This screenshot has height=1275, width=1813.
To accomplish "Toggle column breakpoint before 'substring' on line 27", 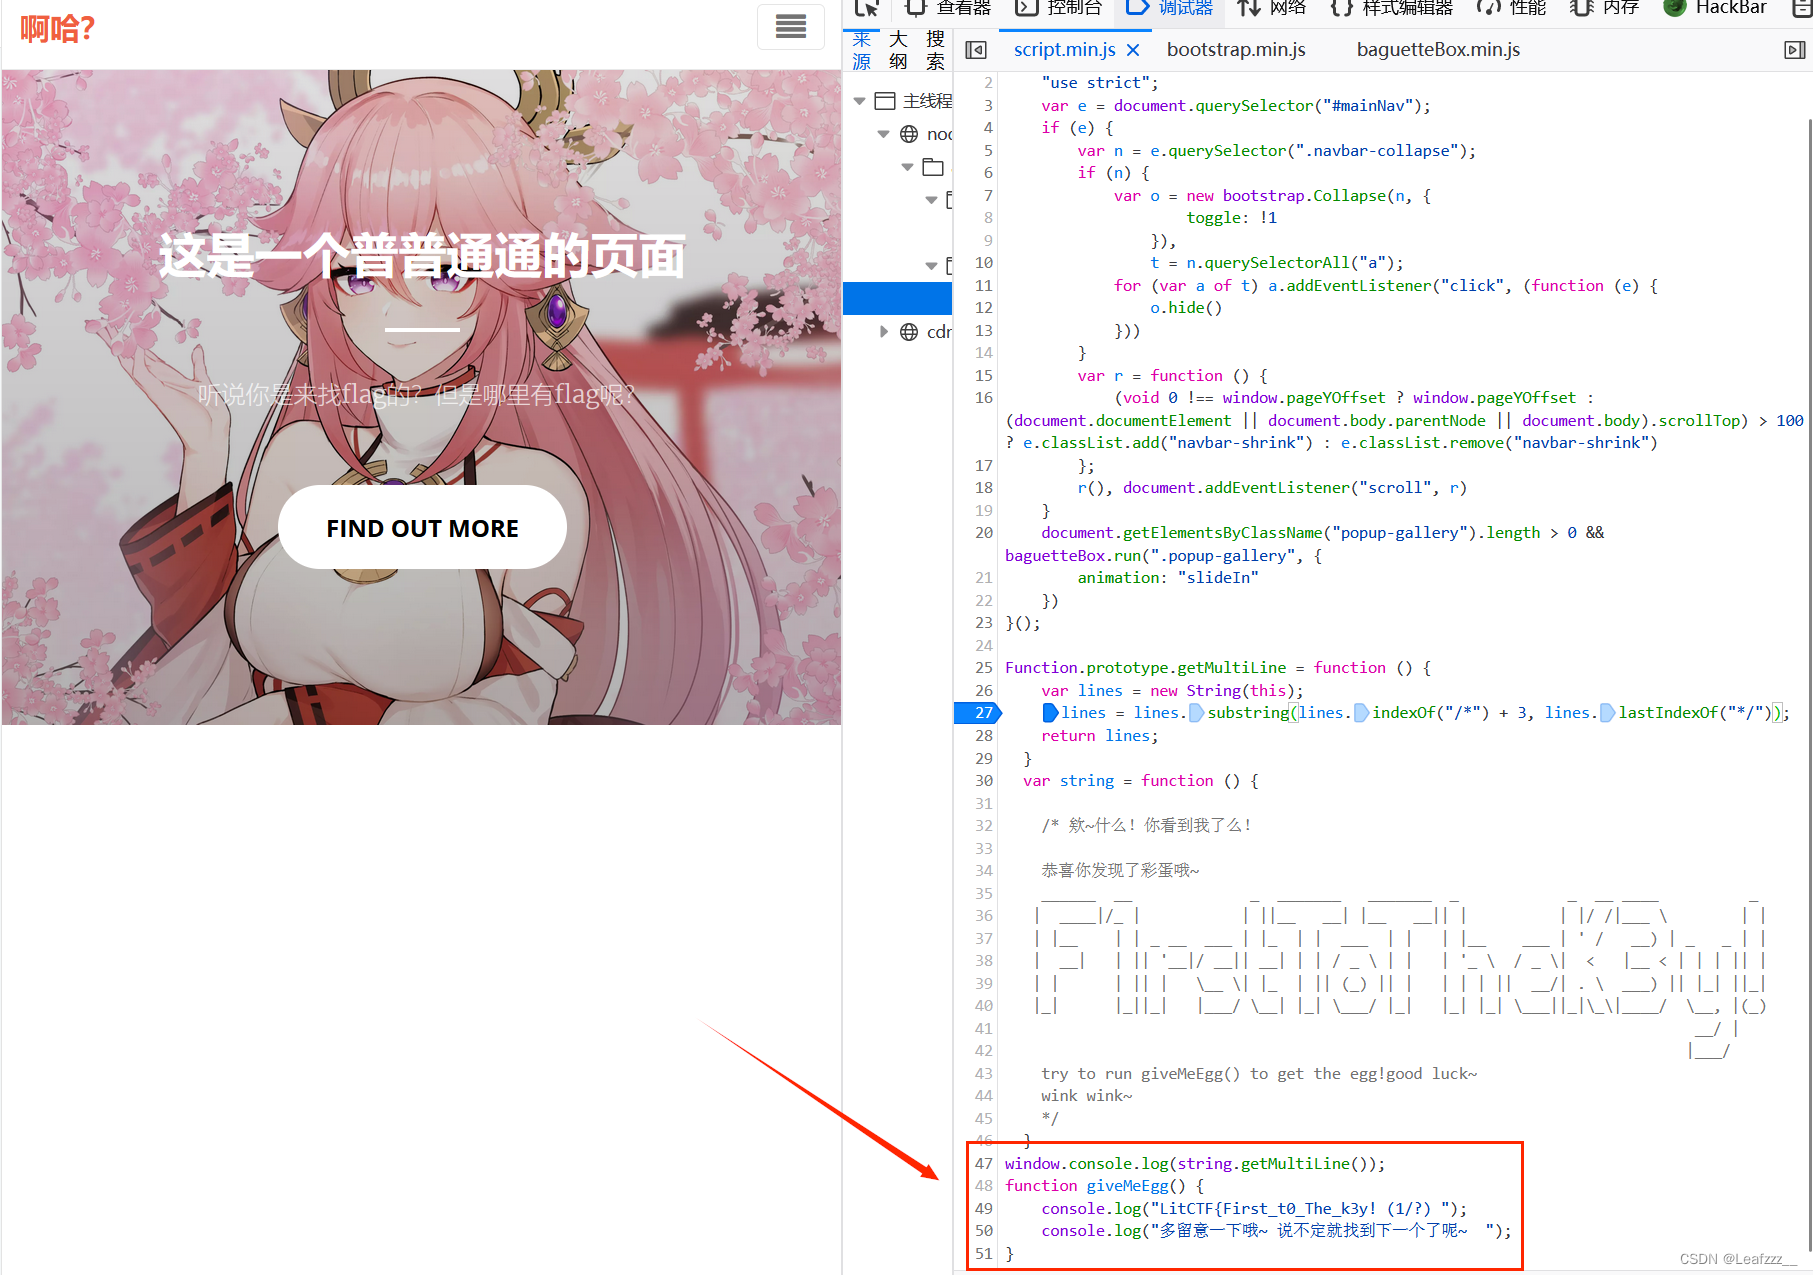I will tap(1196, 713).
